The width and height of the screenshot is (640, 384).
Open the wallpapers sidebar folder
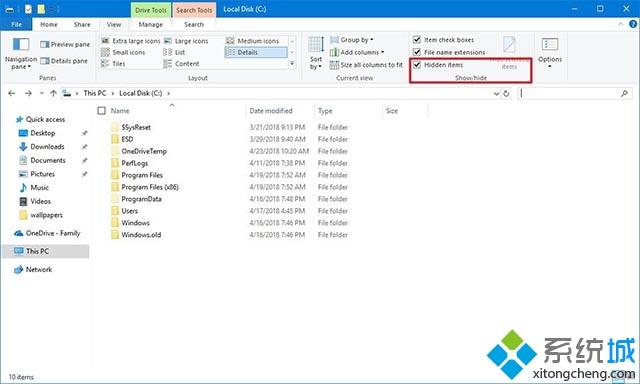[41, 215]
